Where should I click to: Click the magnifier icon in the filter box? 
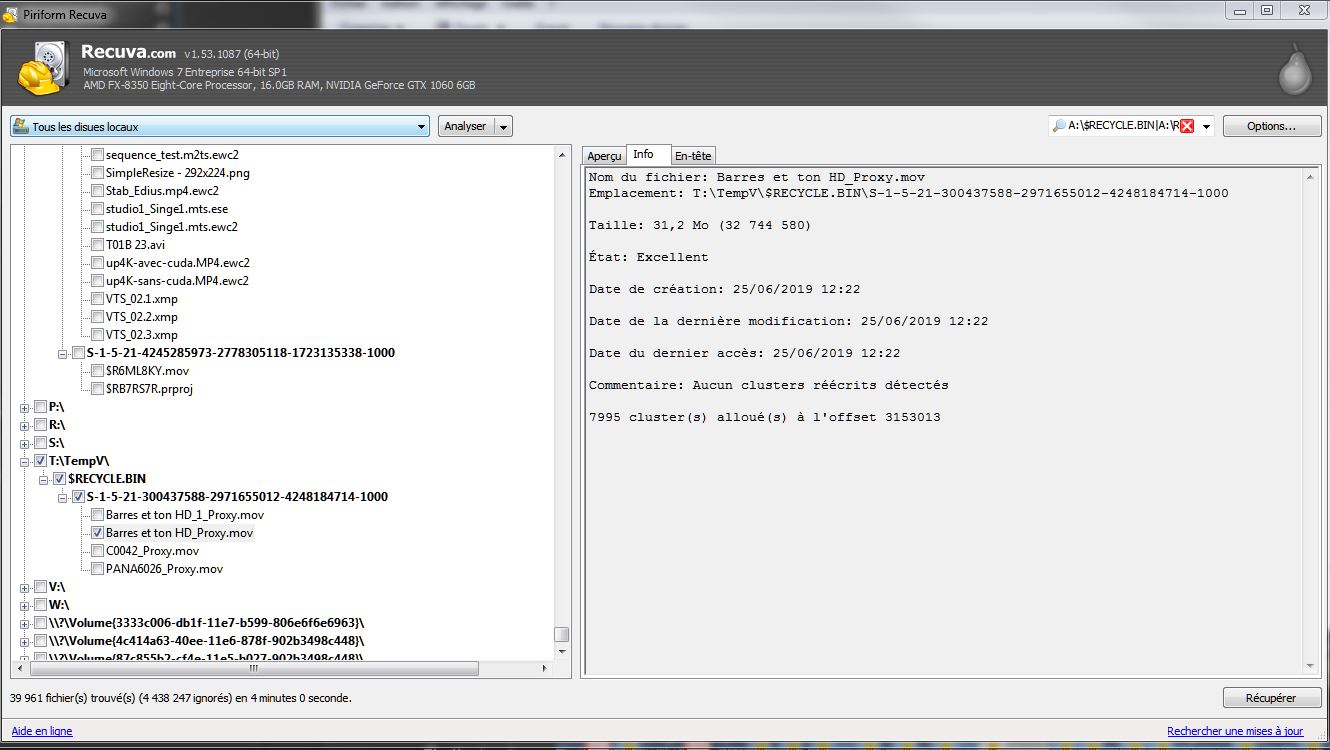(1059, 126)
